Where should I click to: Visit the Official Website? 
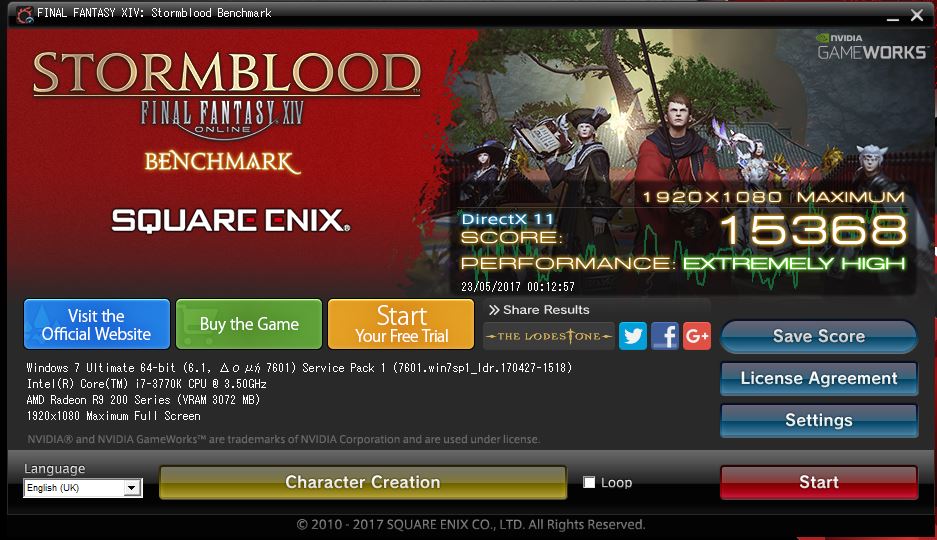[x=97, y=324]
